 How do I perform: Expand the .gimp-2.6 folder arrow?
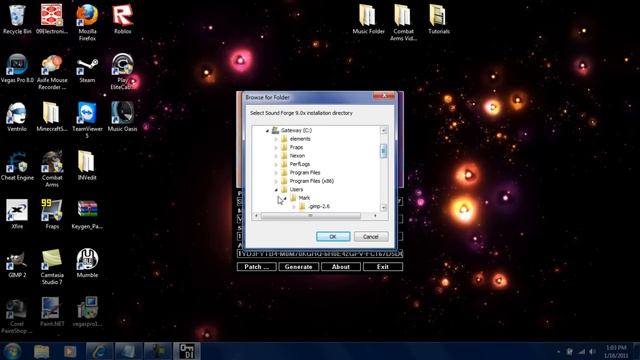click(294, 207)
